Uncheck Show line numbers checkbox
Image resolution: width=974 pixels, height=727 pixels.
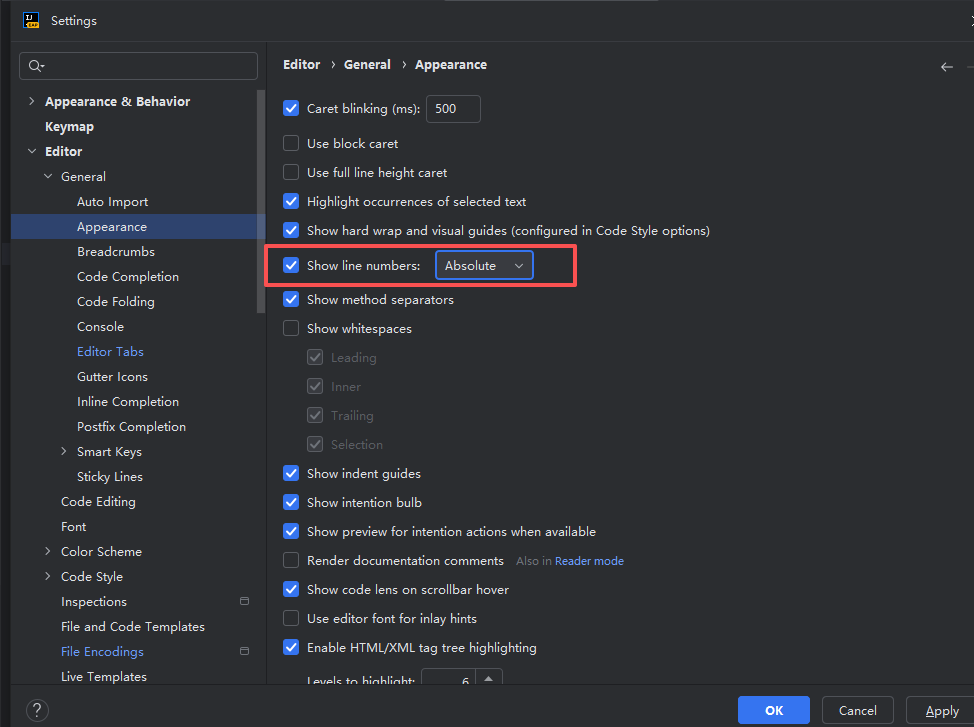coord(291,265)
